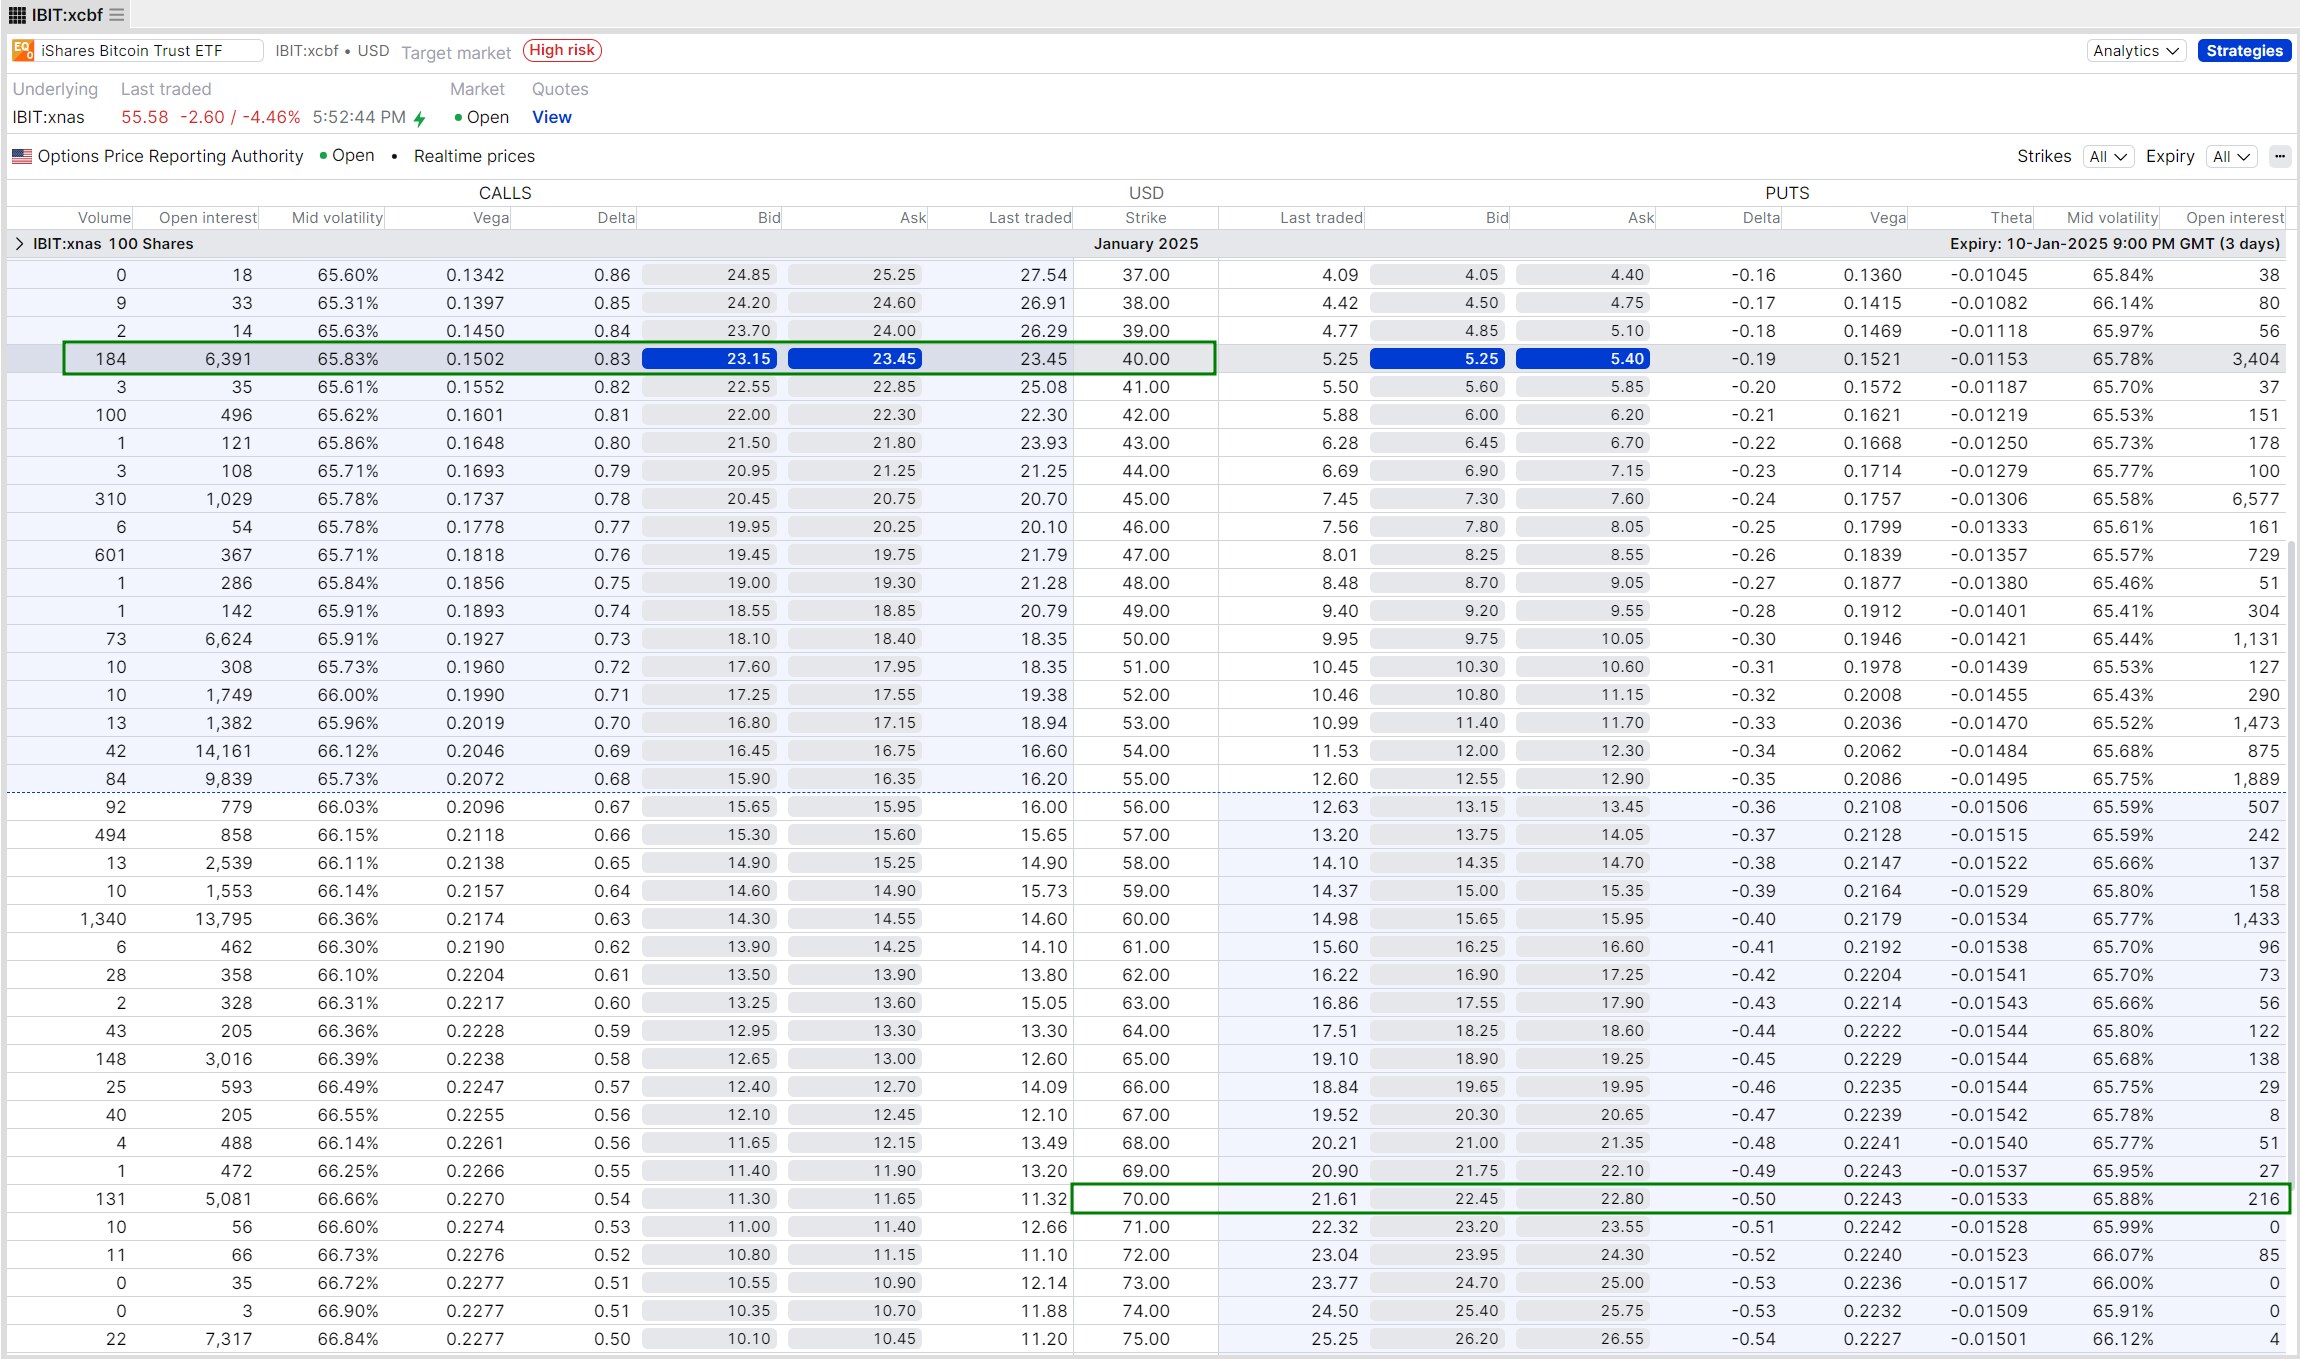Viewport: 2300px width, 1359px height.
Task: Click the green Open market status dot
Action: pos(460,117)
